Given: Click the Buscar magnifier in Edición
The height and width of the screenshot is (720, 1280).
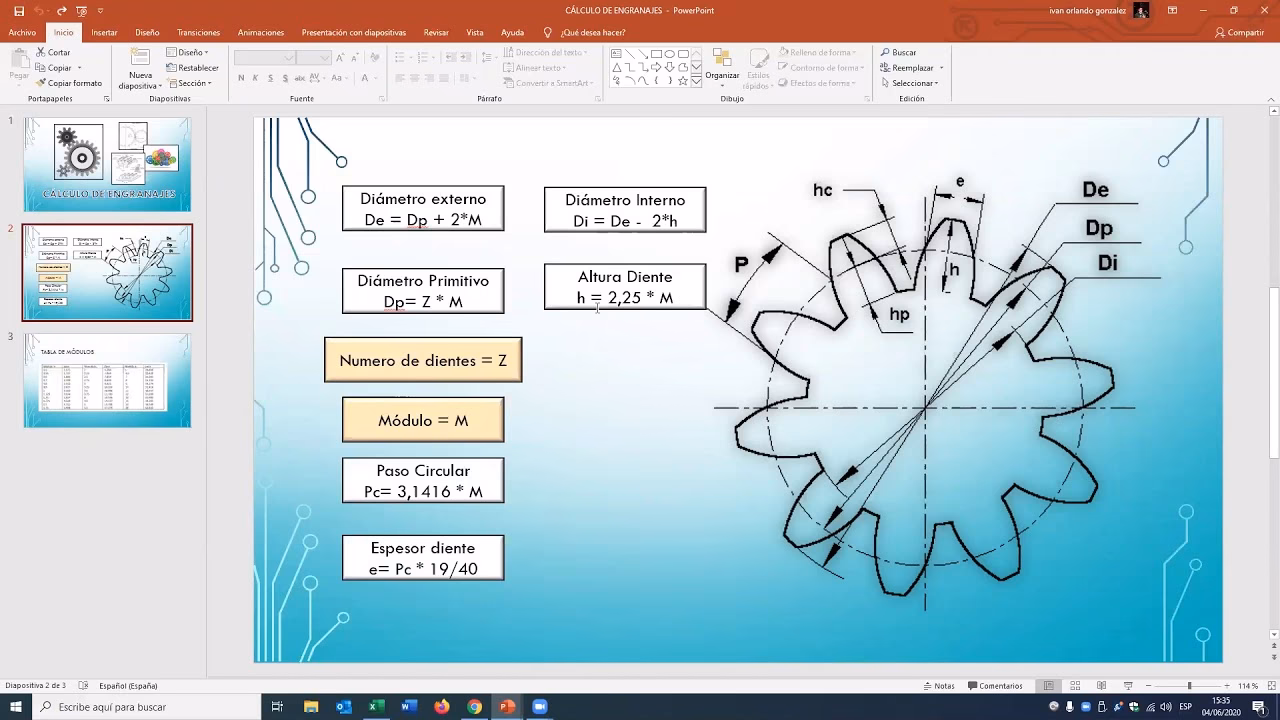Looking at the screenshot, I should pos(885,52).
